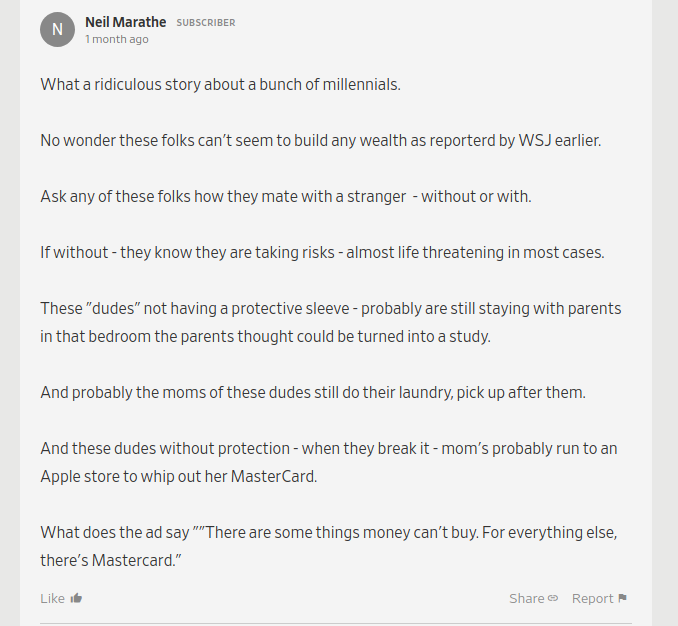Select the Share text link
This screenshot has height=626, width=678.
pos(527,598)
